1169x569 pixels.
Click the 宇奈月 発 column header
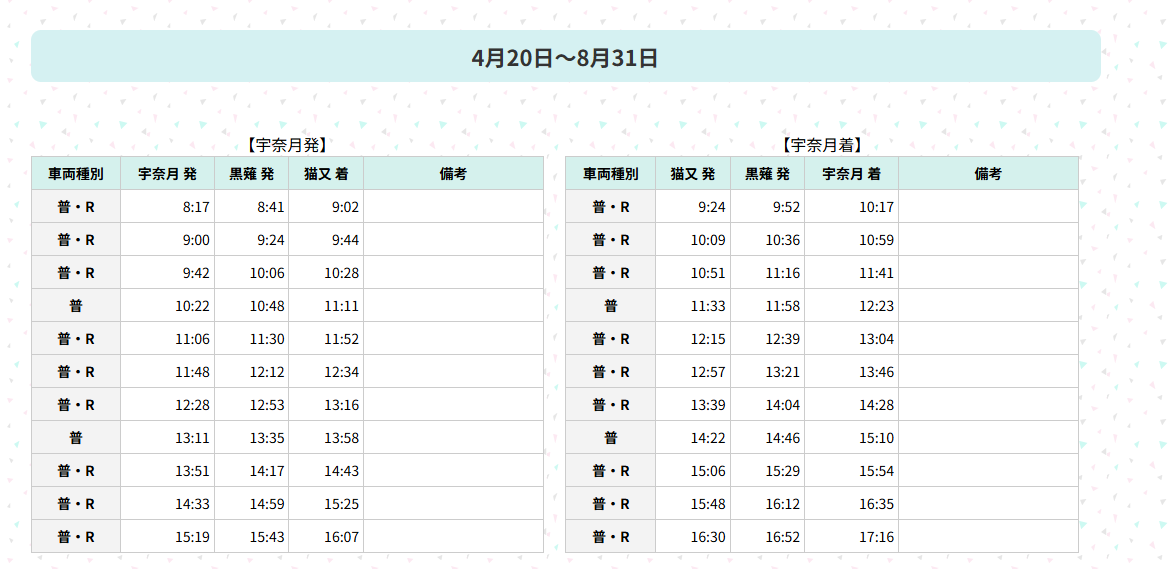[167, 174]
